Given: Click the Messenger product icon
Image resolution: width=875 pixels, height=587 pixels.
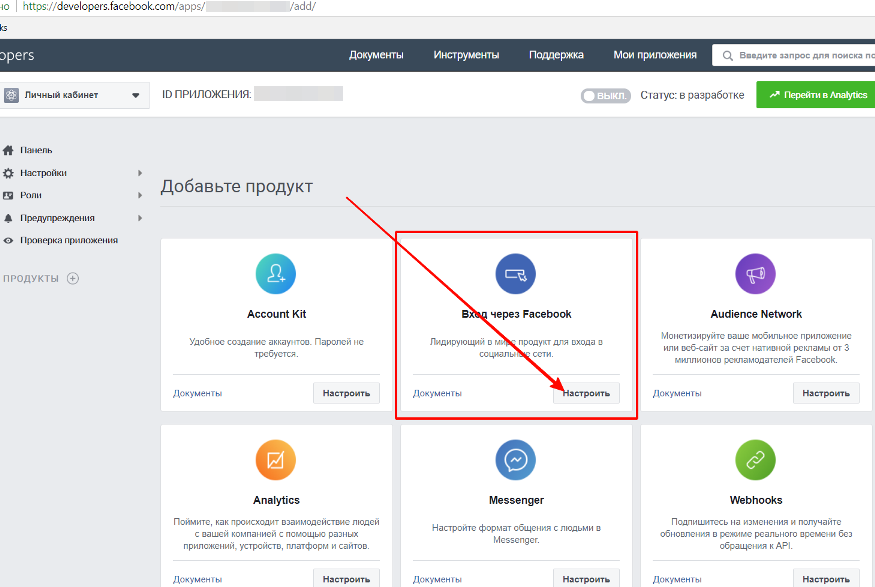Looking at the screenshot, I should [x=516, y=460].
